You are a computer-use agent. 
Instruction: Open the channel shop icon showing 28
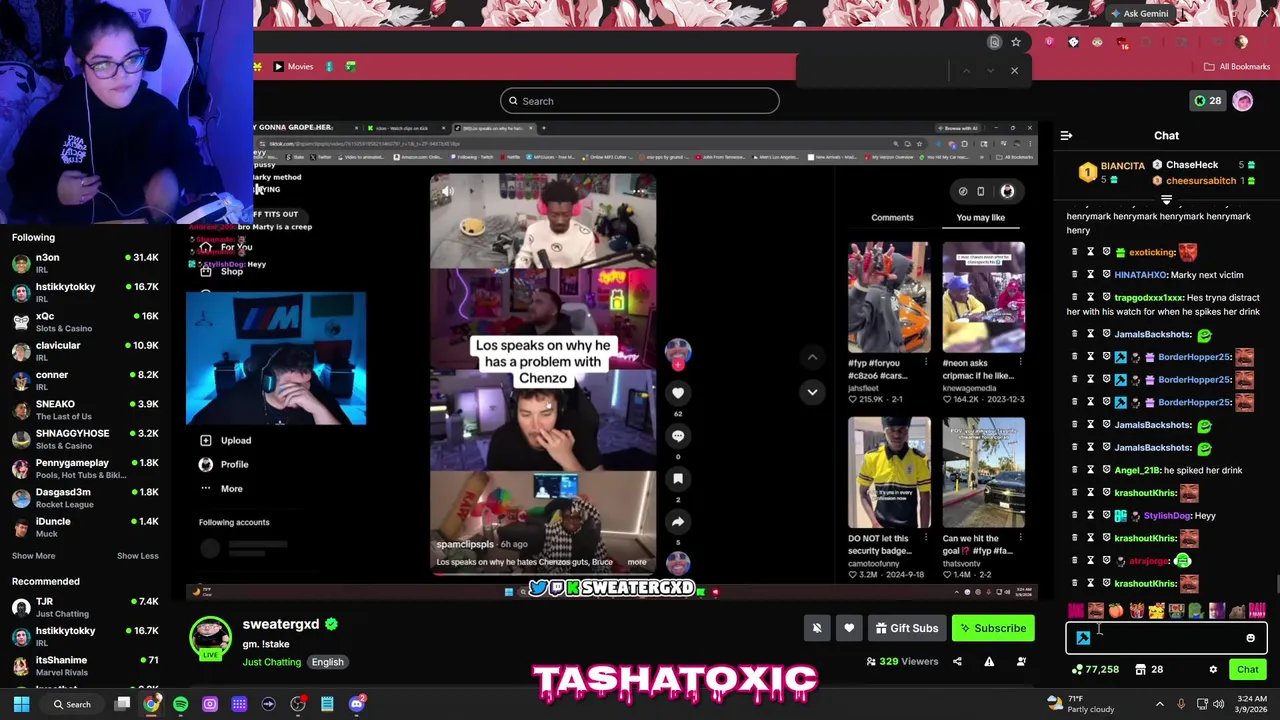(1149, 669)
